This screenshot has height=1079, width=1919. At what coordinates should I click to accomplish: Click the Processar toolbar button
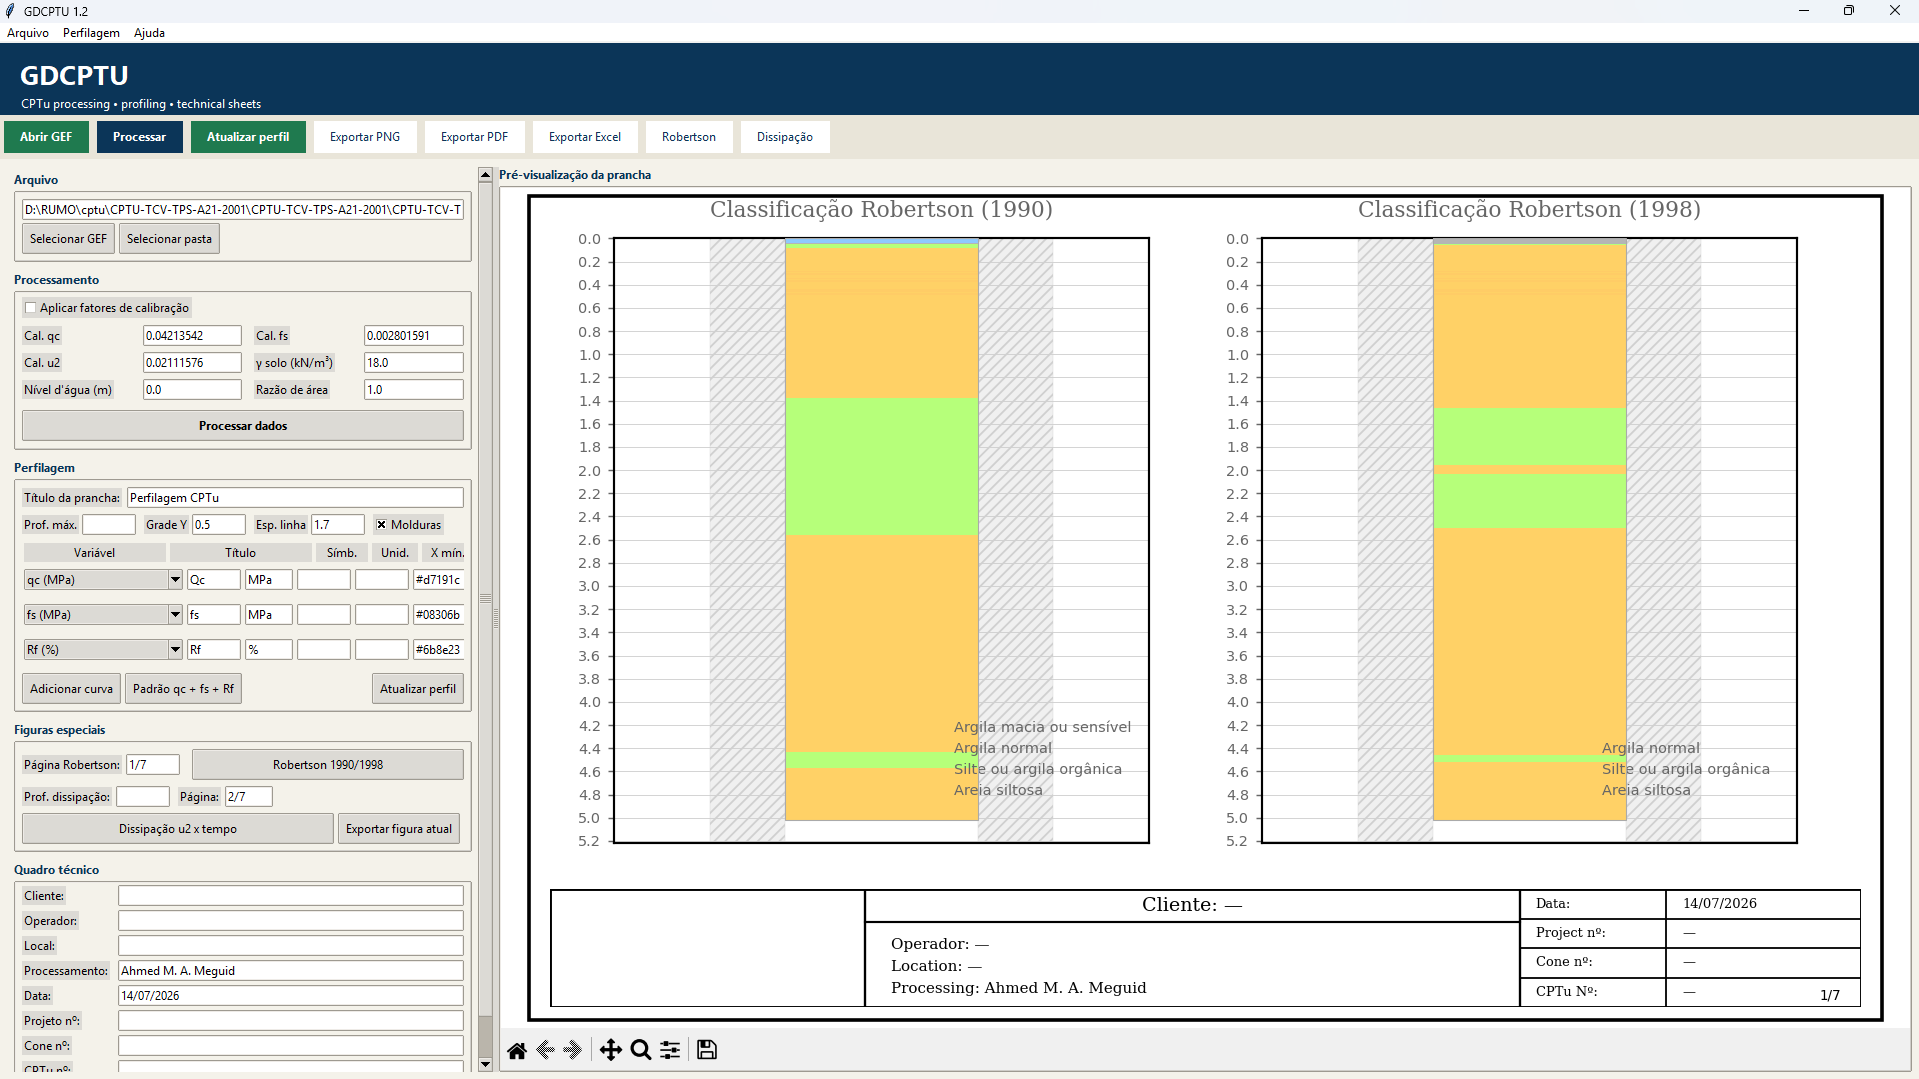point(139,137)
